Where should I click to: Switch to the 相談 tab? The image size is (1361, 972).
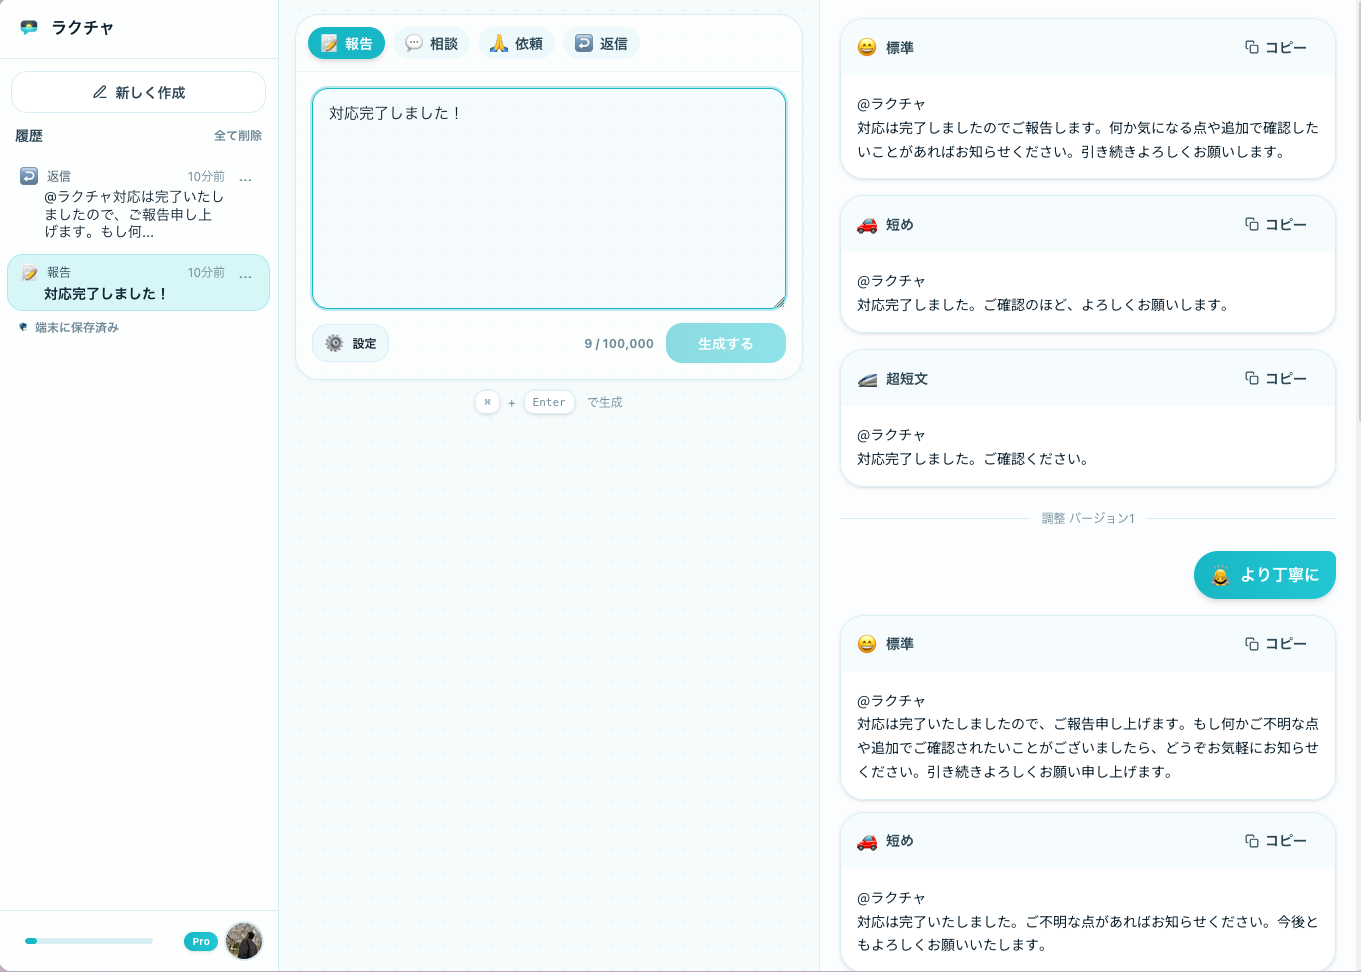tap(431, 43)
